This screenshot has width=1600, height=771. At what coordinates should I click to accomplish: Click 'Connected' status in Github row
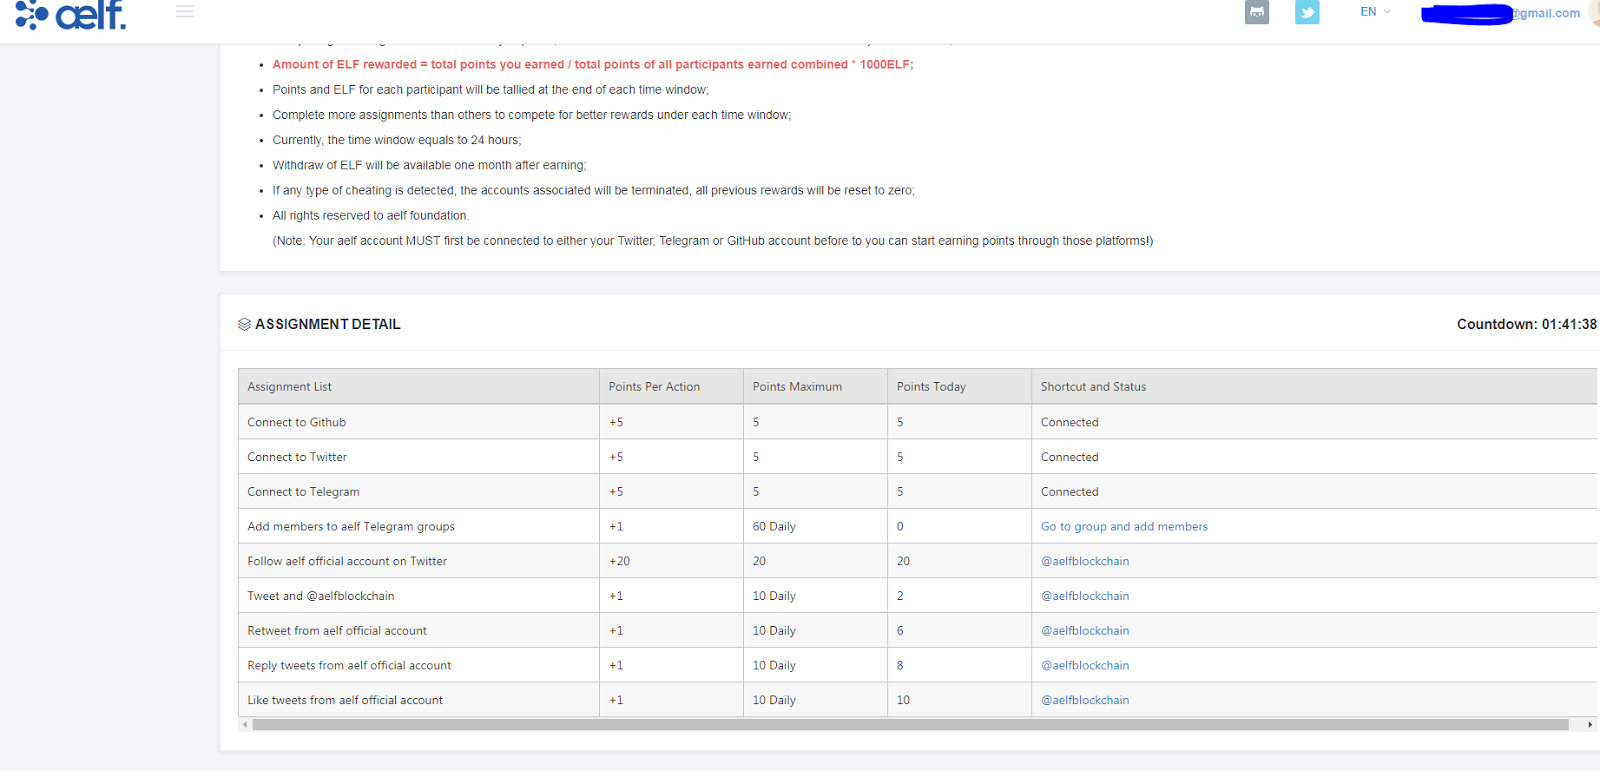pyautogui.click(x=1069, y=422)
